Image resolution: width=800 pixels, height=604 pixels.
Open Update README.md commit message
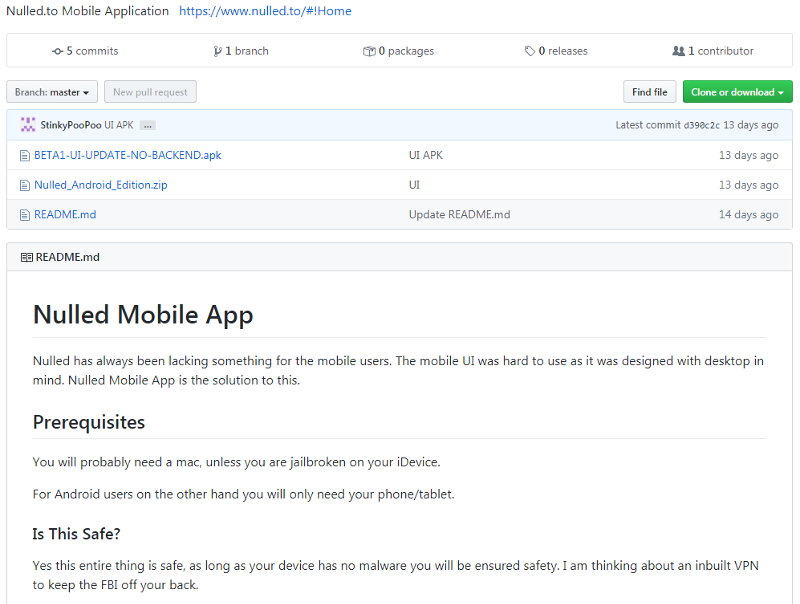pos(459,214)
